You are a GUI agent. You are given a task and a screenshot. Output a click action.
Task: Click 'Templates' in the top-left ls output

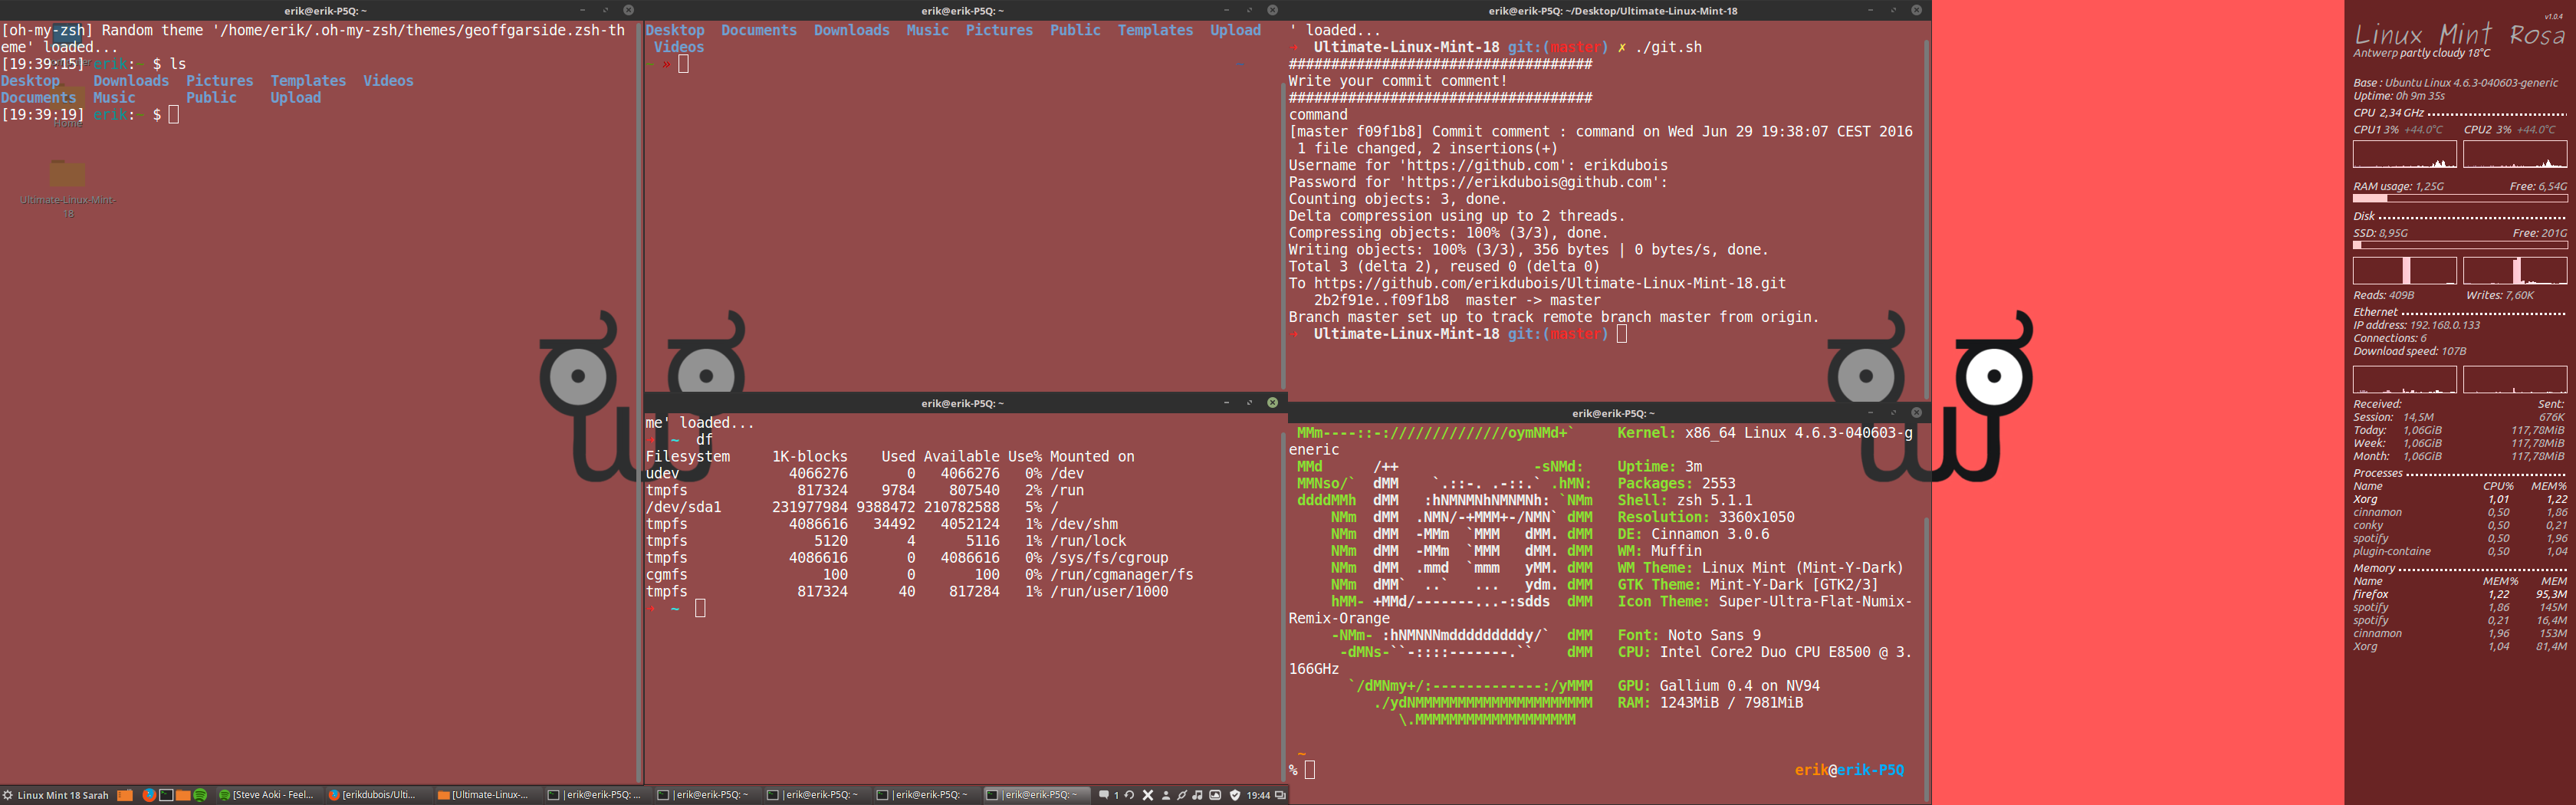point(308,80)
